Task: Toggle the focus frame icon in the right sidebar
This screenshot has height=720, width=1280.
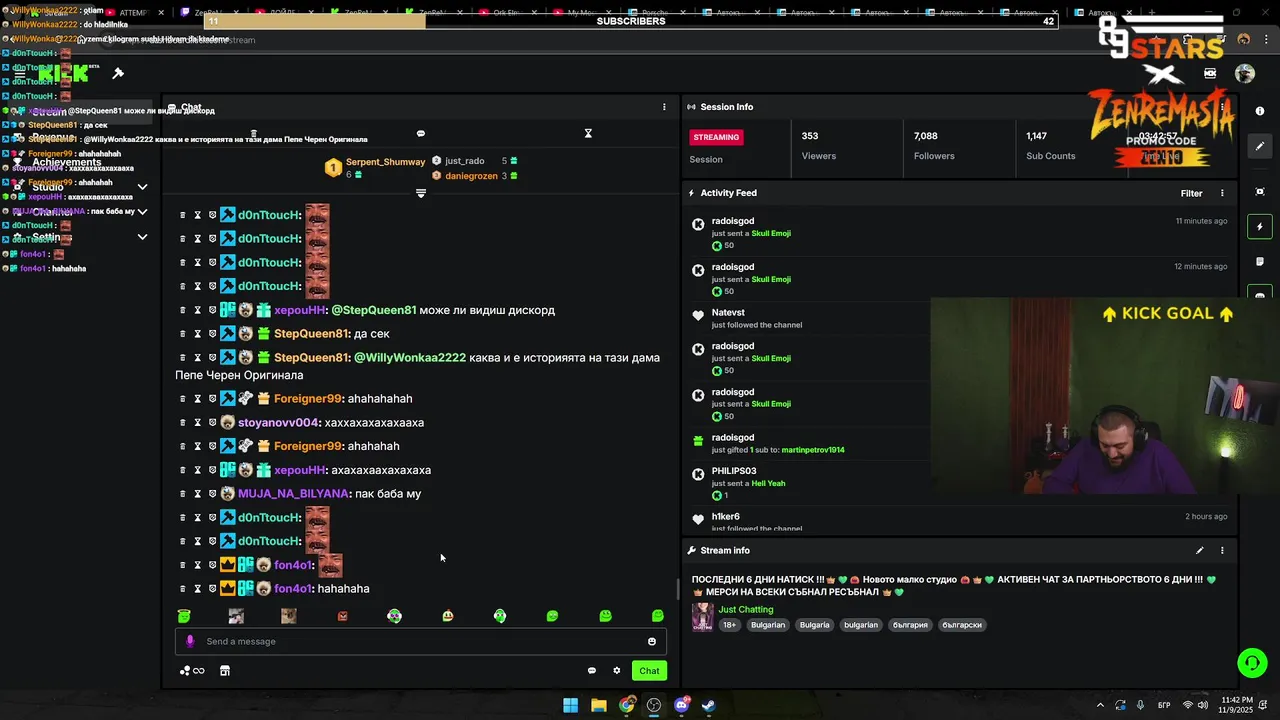Action: coord(1260,191)
